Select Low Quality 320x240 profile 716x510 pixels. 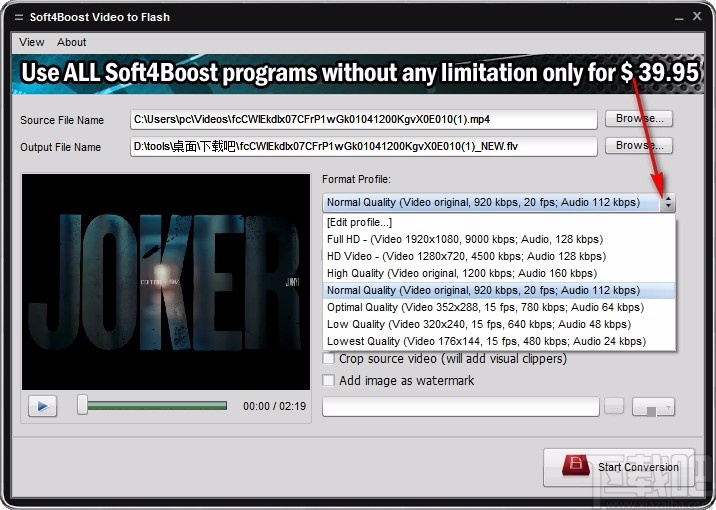tap(499, 324)
